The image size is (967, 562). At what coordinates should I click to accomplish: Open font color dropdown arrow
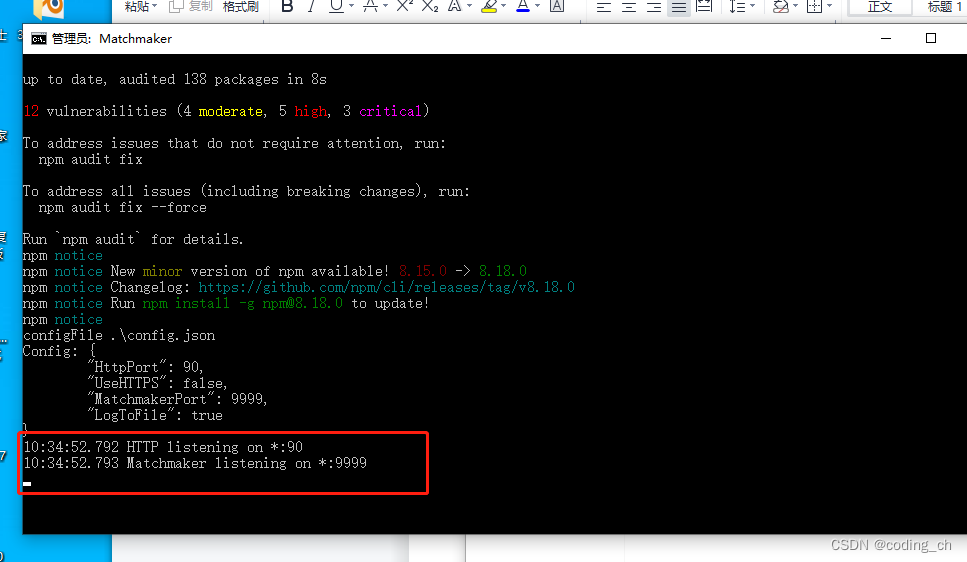pos(538,6)
